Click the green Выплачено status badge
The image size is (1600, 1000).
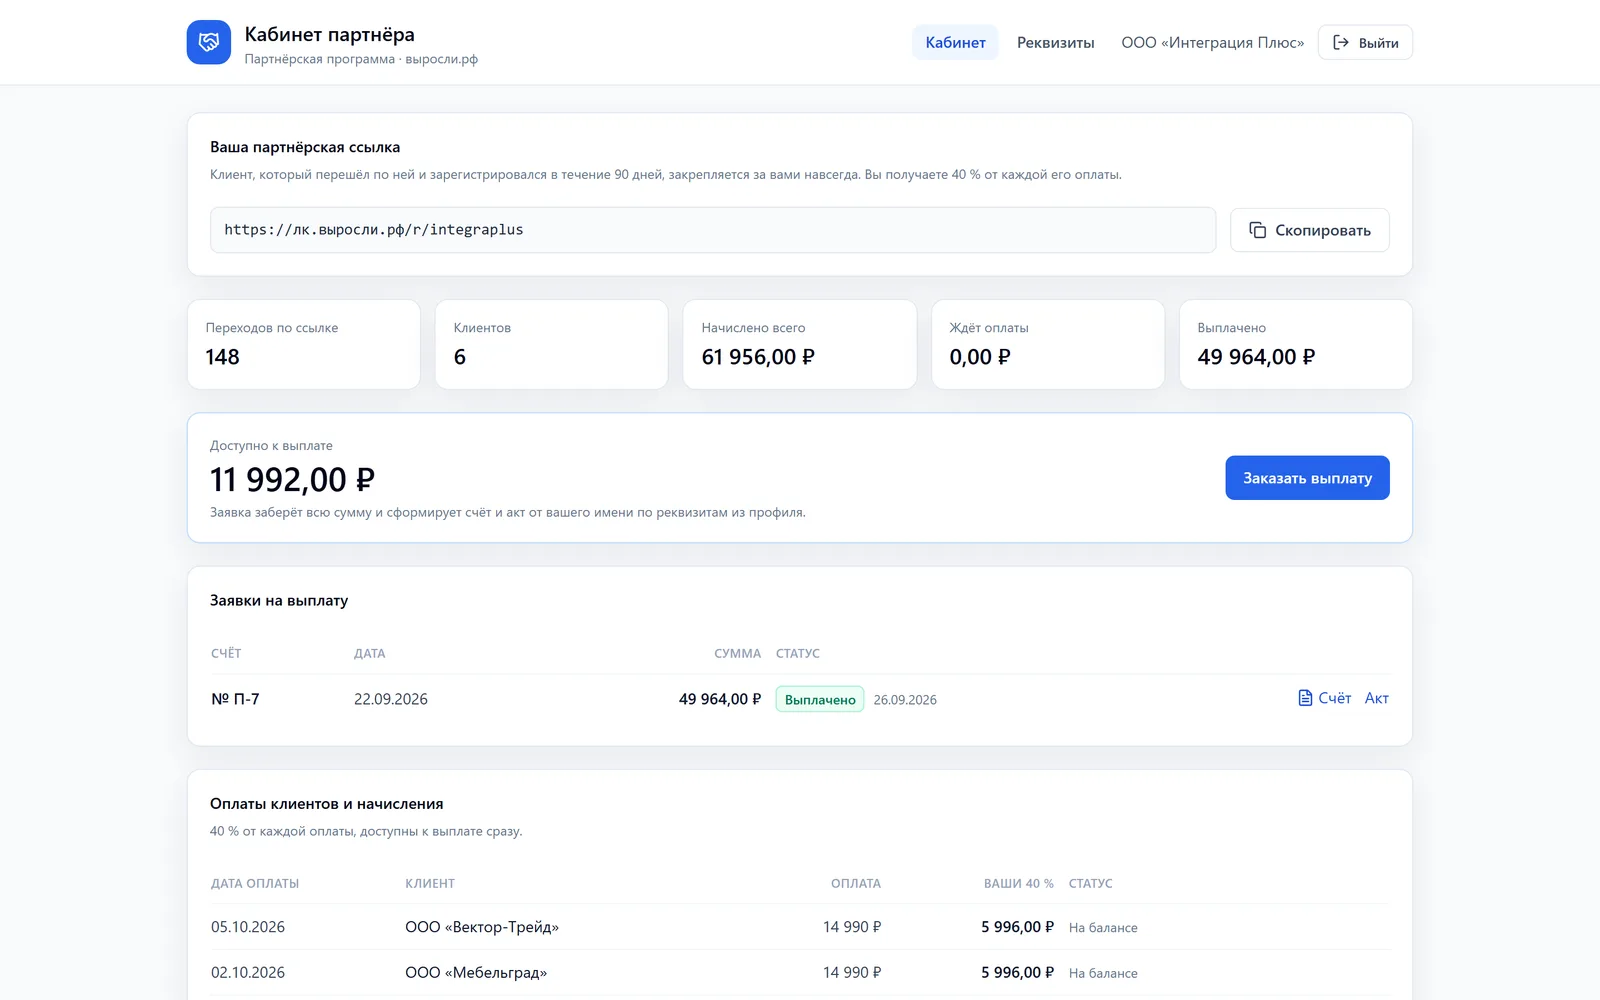[x=820, y=699]
